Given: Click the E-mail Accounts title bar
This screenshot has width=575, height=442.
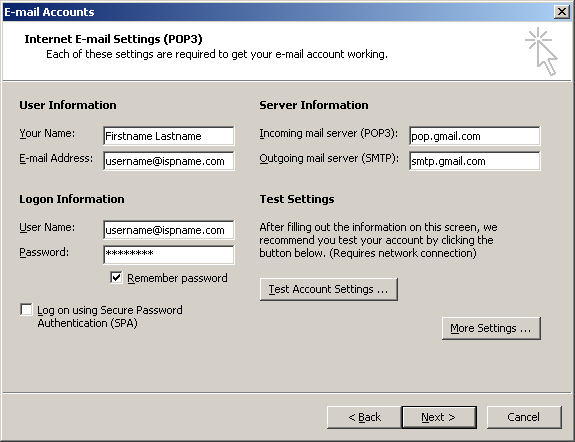Looking at the screenshot, I should pyautogui.click(x=279, y=12).
